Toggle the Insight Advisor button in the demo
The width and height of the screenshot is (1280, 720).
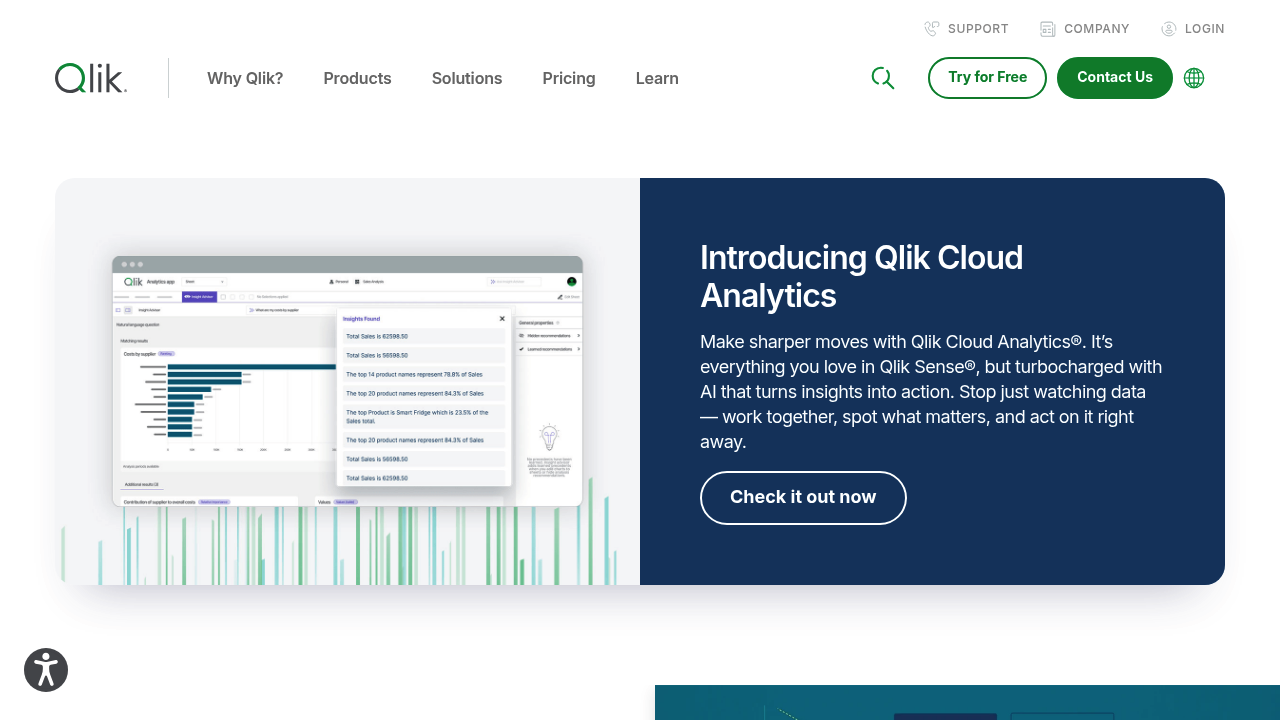200,297
